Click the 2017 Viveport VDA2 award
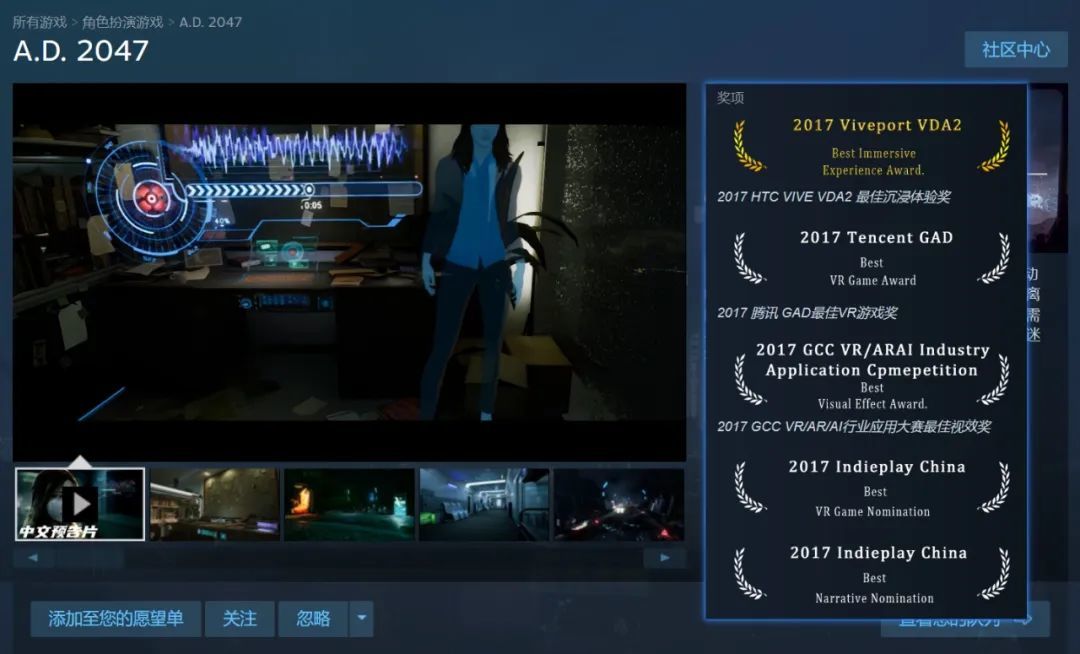The image size is (1080, 654). 872,147
